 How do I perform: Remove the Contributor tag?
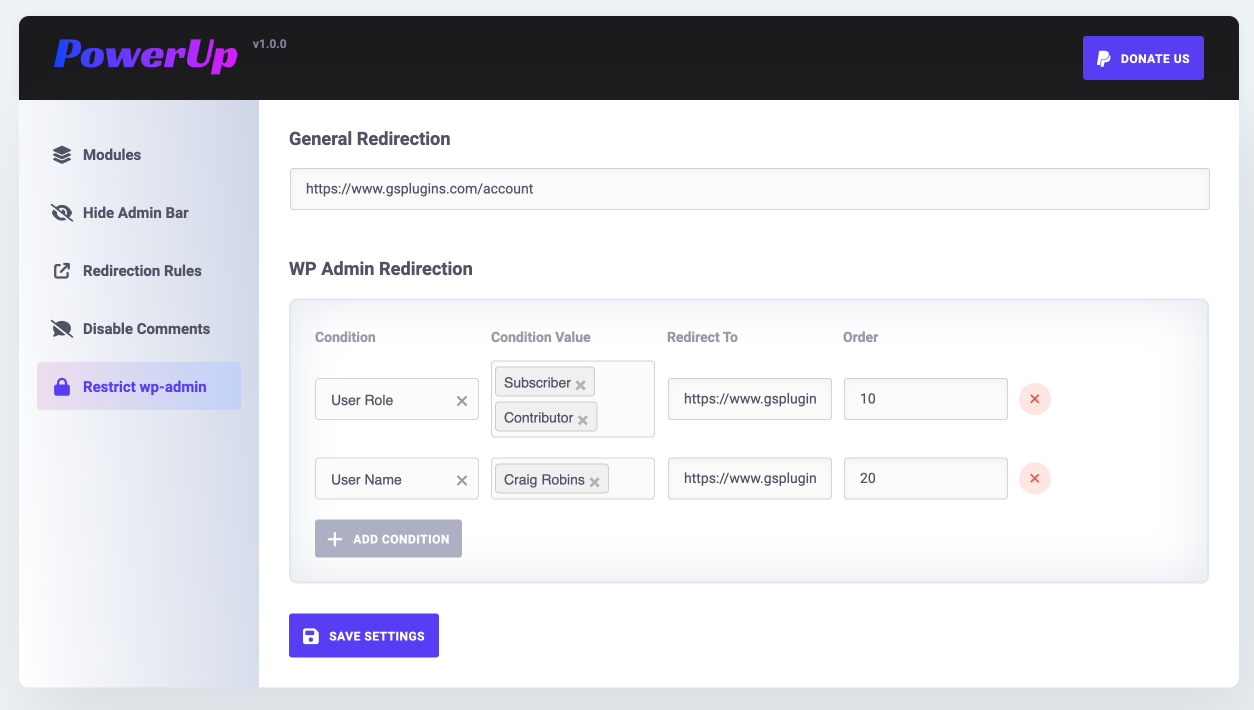[583, 420]
